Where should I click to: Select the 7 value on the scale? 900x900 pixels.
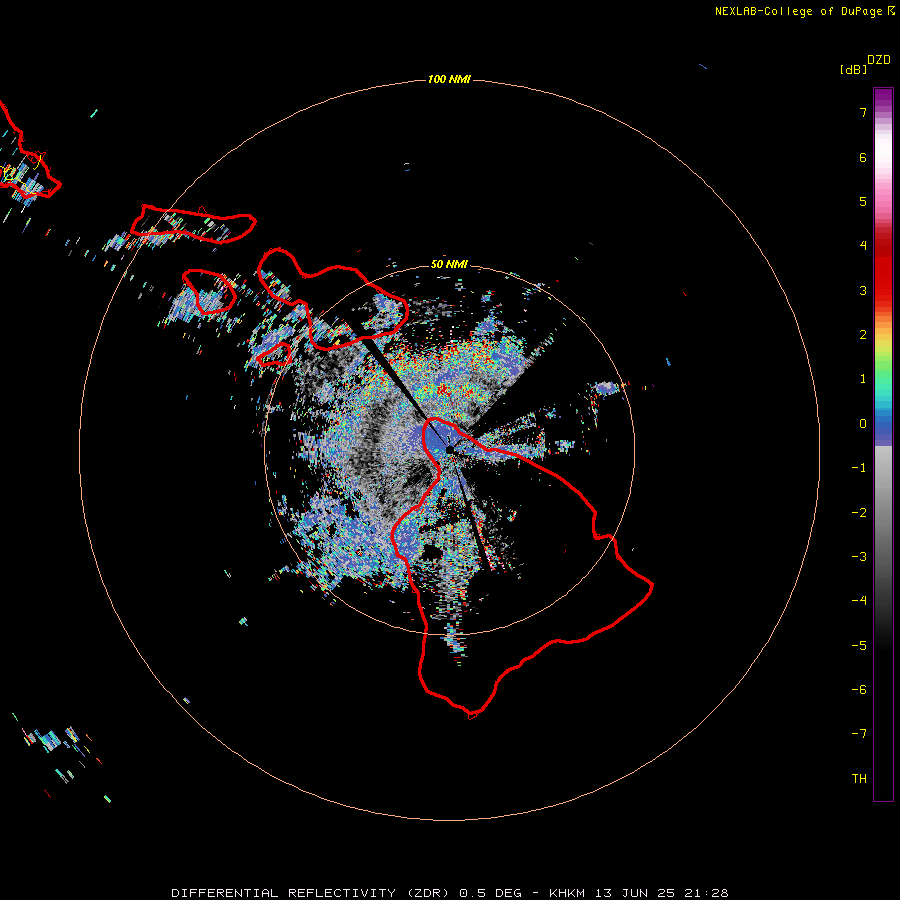click(x=863, y=112)
